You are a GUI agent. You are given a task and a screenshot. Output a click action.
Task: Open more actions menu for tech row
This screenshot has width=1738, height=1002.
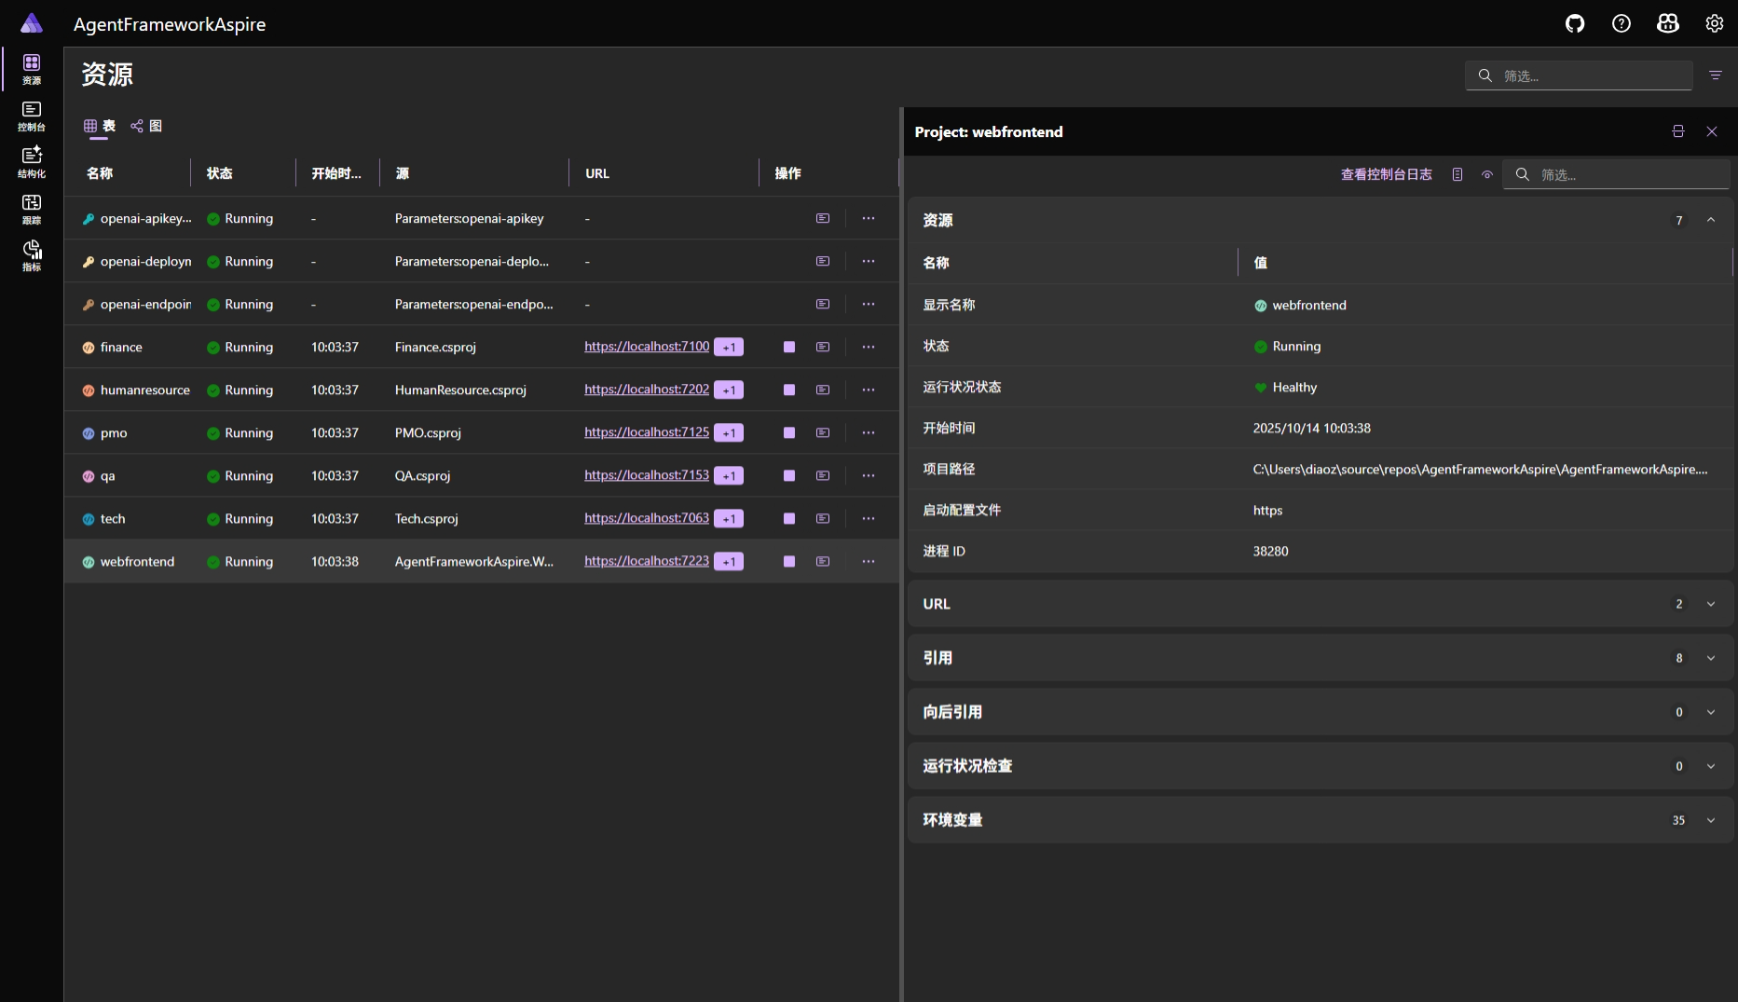point(868,519)
